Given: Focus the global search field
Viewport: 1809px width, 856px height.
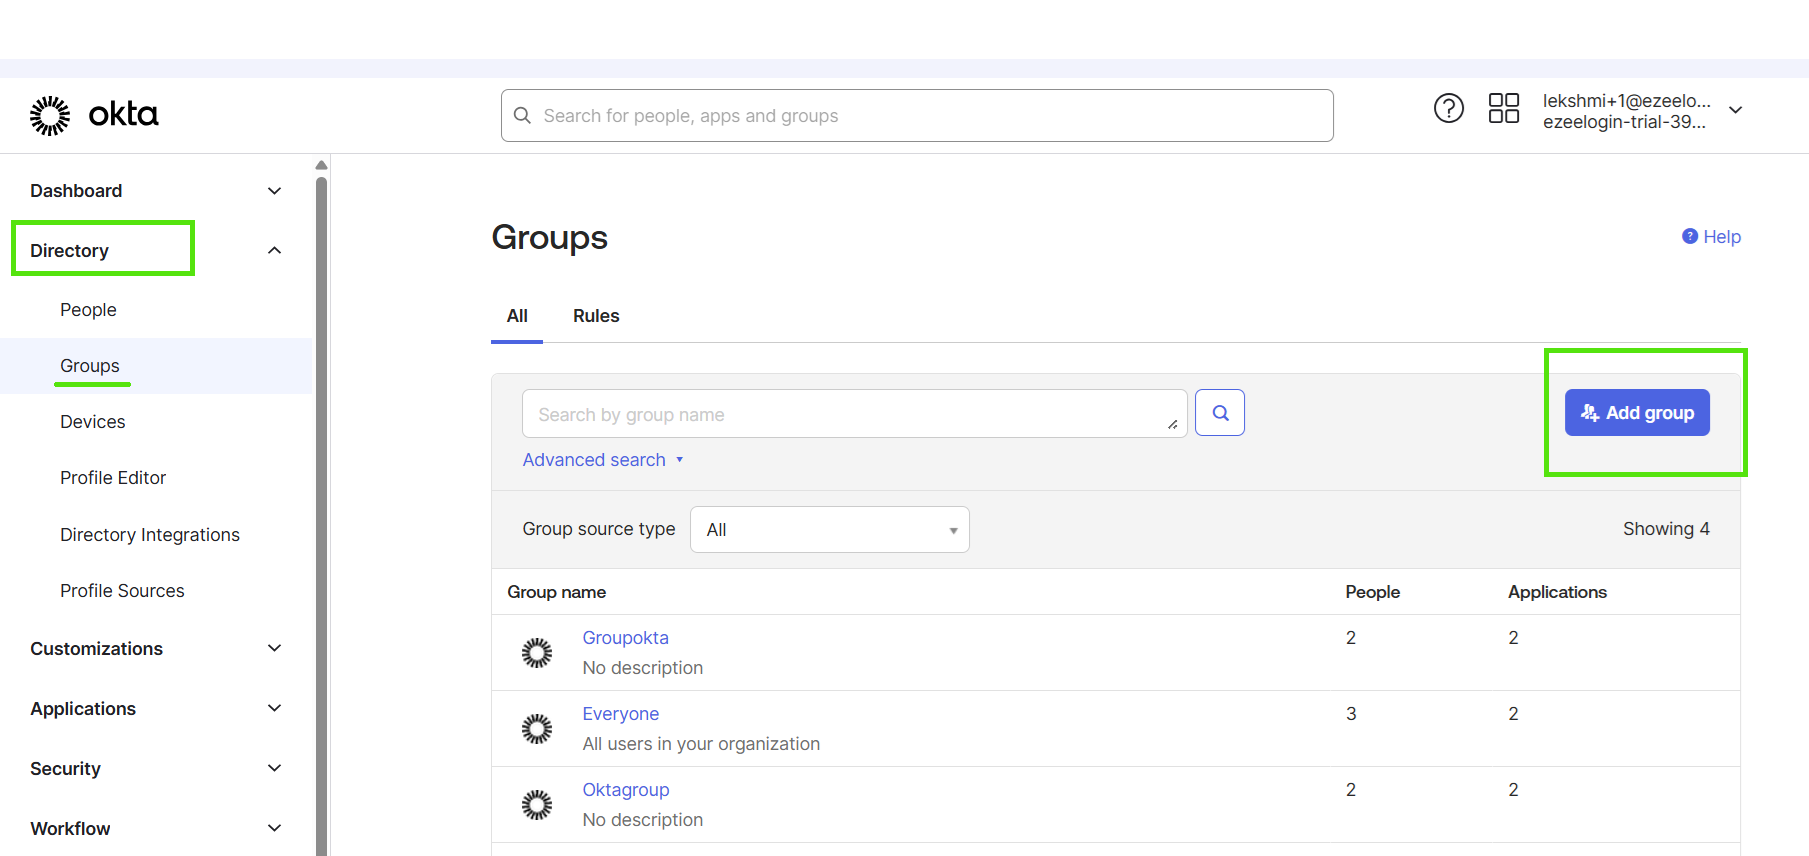Looking at the screenshot, I should (917, 116).
